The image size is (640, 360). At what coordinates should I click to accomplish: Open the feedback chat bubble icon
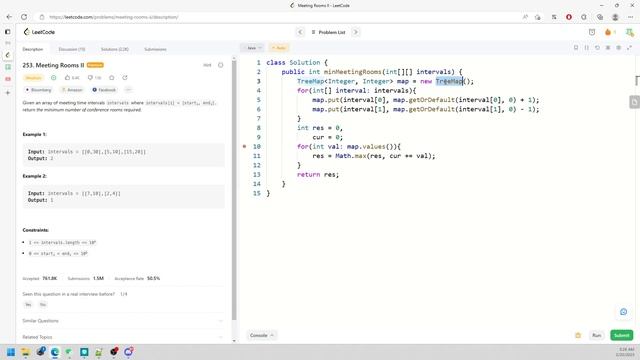pyautogui.click(x=623, y=312)
